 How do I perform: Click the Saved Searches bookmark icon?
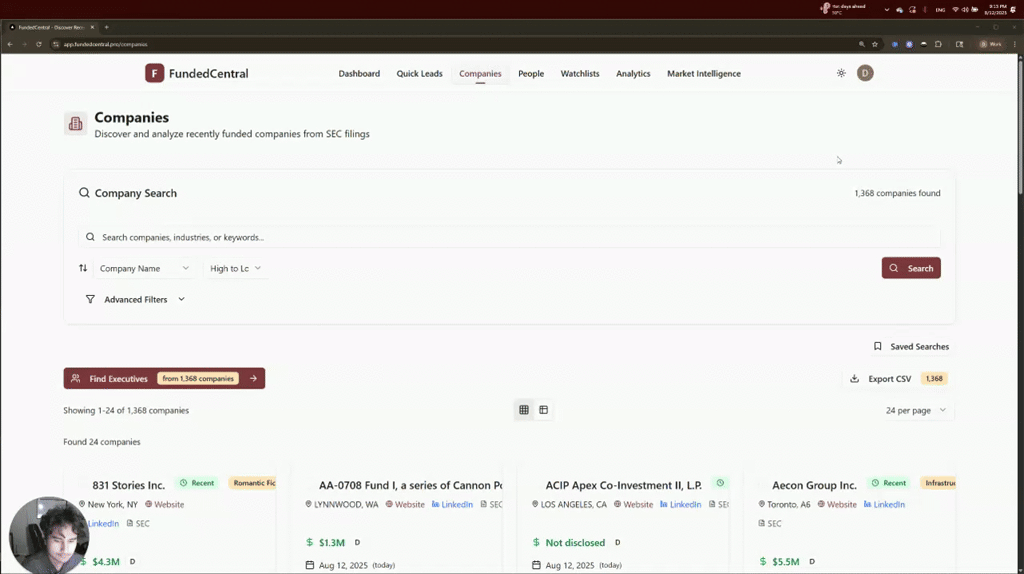pyautogui.click(x=878, y=347)
